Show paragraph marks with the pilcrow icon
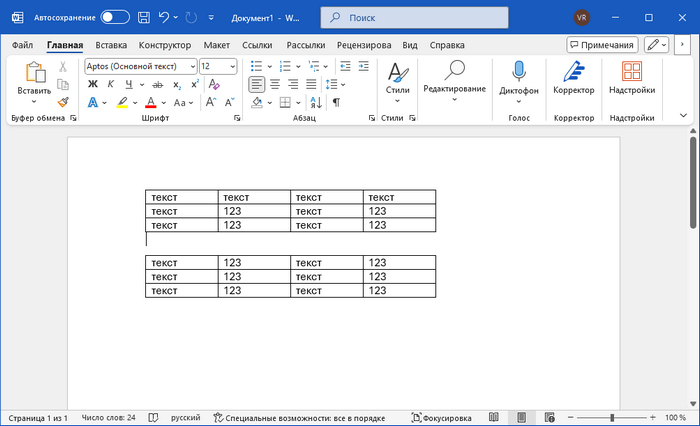700x426 pixels. coord(336,102)
